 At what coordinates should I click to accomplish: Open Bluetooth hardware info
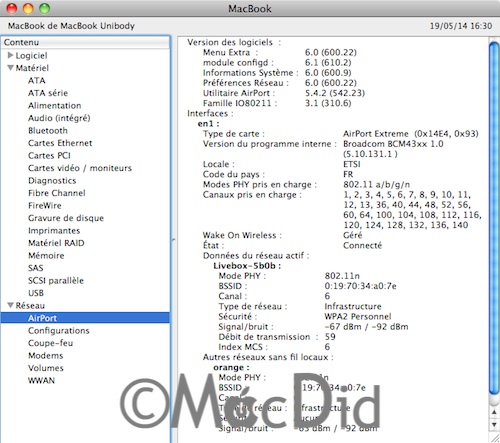click(48, 131)
